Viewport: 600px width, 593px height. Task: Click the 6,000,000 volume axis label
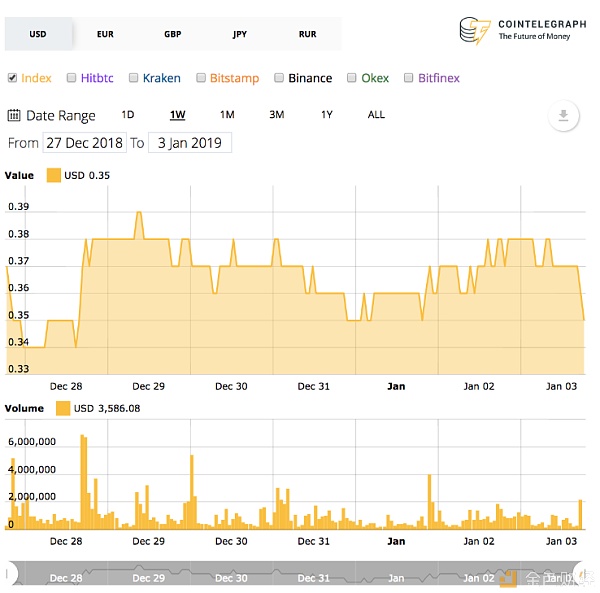(32, 441)
